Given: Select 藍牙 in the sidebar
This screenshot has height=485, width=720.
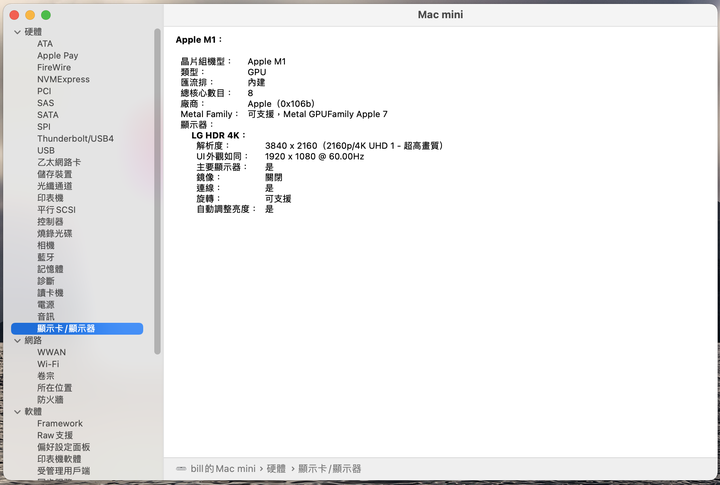Looking at the screenshot, I should click(x=46, y=257).
